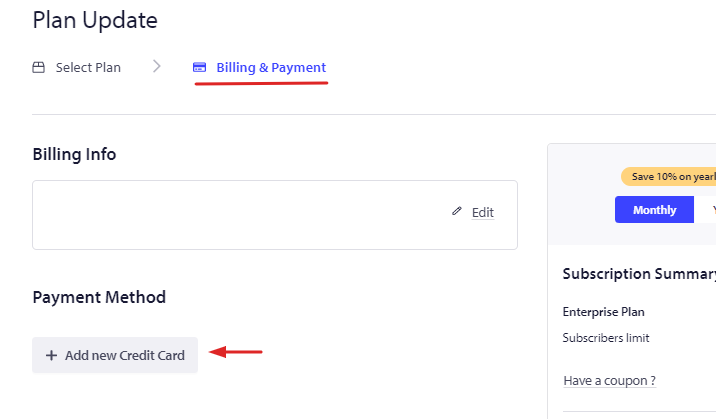The width and height of the screenshot is (716, 419).
Task: Click the chevron arrow after Select Plan
Action: pyautogui.click(x=157, y=67)
